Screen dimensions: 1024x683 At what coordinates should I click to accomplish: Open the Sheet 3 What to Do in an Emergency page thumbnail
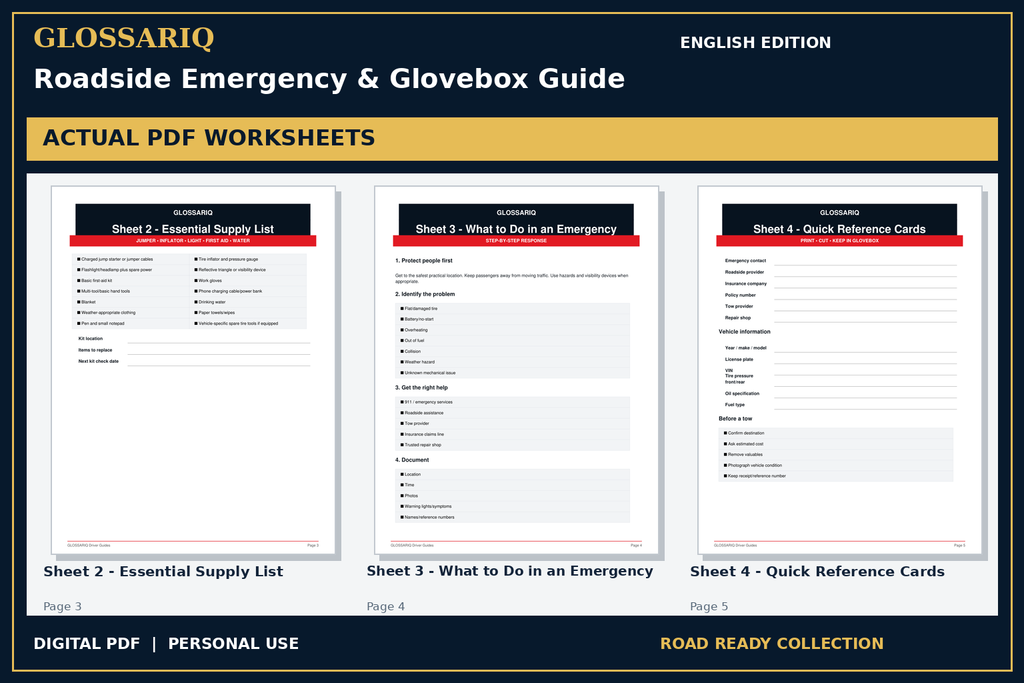tap(517, 370)
